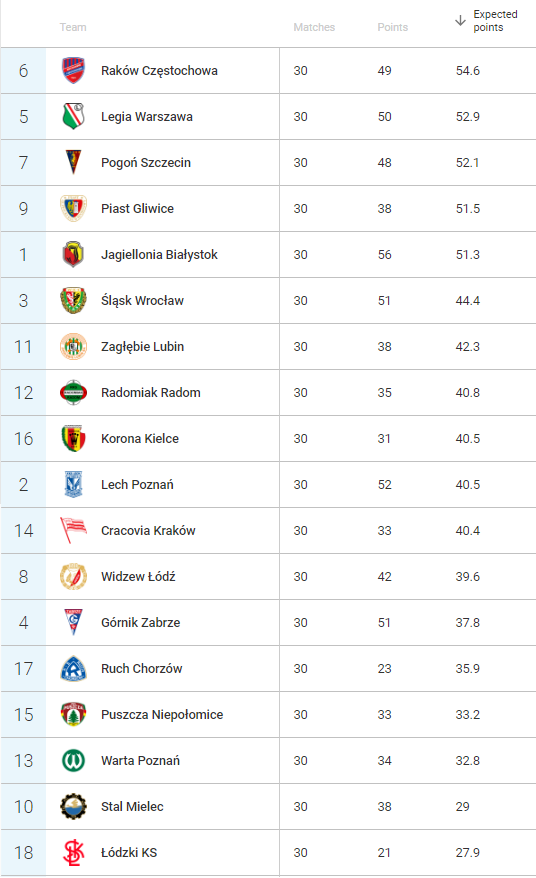
Task: Select the Widzew Łódź table row
Action: [x=268, y=577]
